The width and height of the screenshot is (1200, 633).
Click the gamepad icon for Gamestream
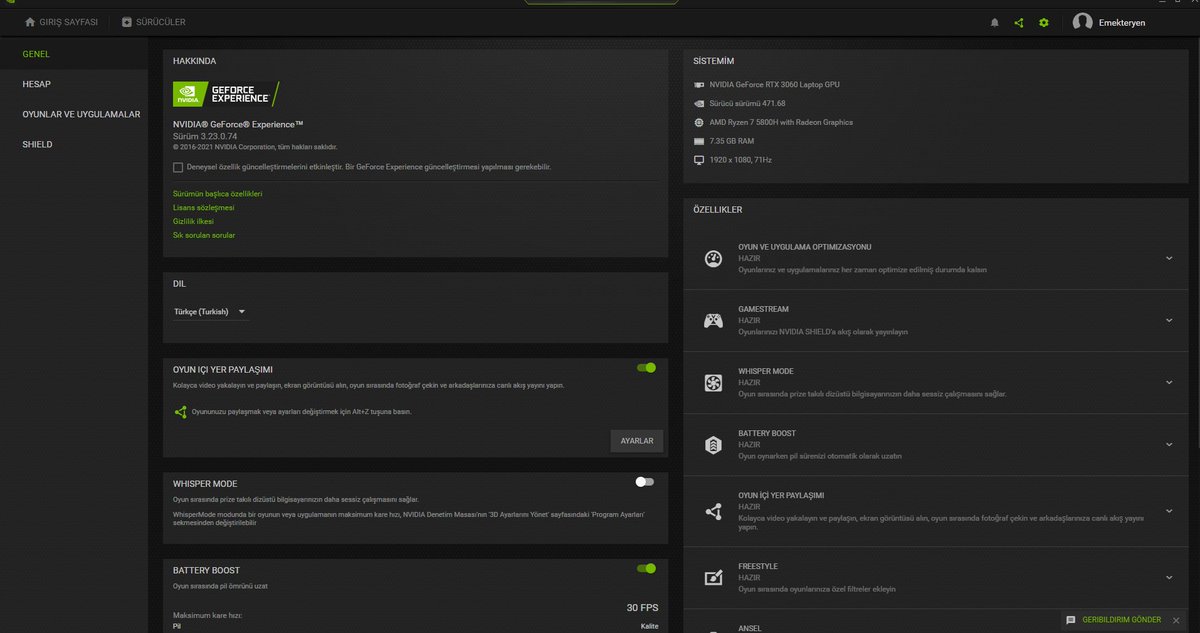click(x=713, y=321)
